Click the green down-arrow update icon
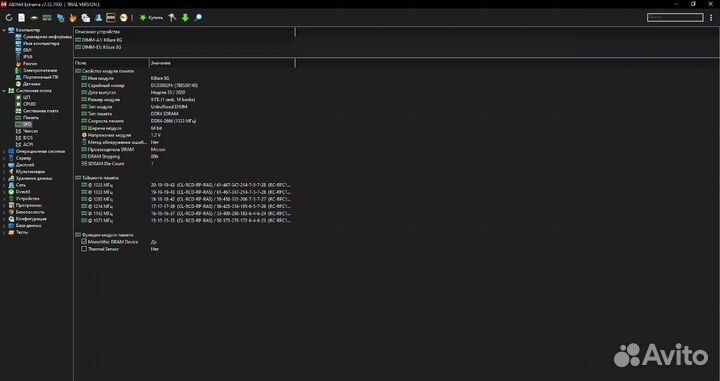This screenshot has height=381, width=720. [x=185, y=18]
